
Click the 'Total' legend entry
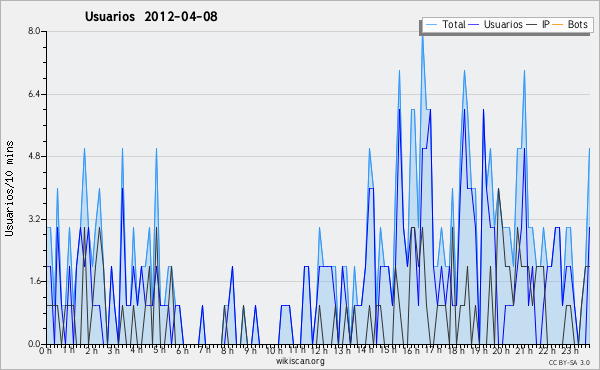[x=454, y=24]
